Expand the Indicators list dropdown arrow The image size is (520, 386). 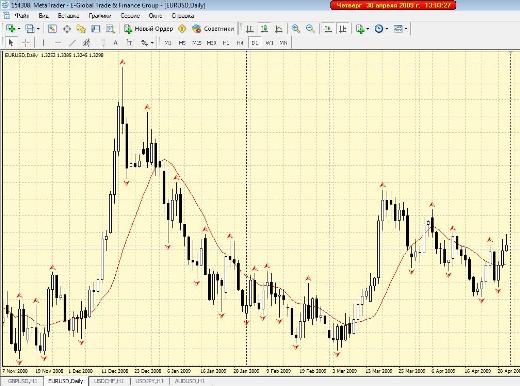click(x=367, y=29)
